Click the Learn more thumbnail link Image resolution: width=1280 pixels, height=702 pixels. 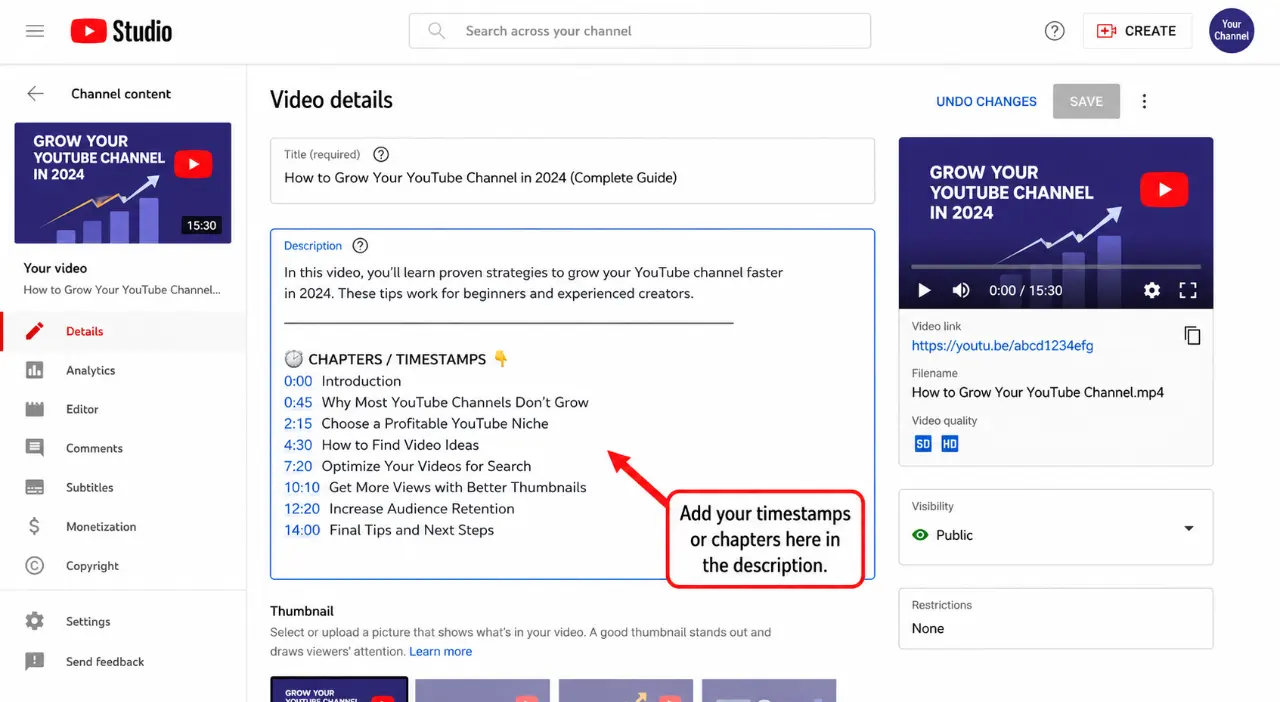click(440, 651)
